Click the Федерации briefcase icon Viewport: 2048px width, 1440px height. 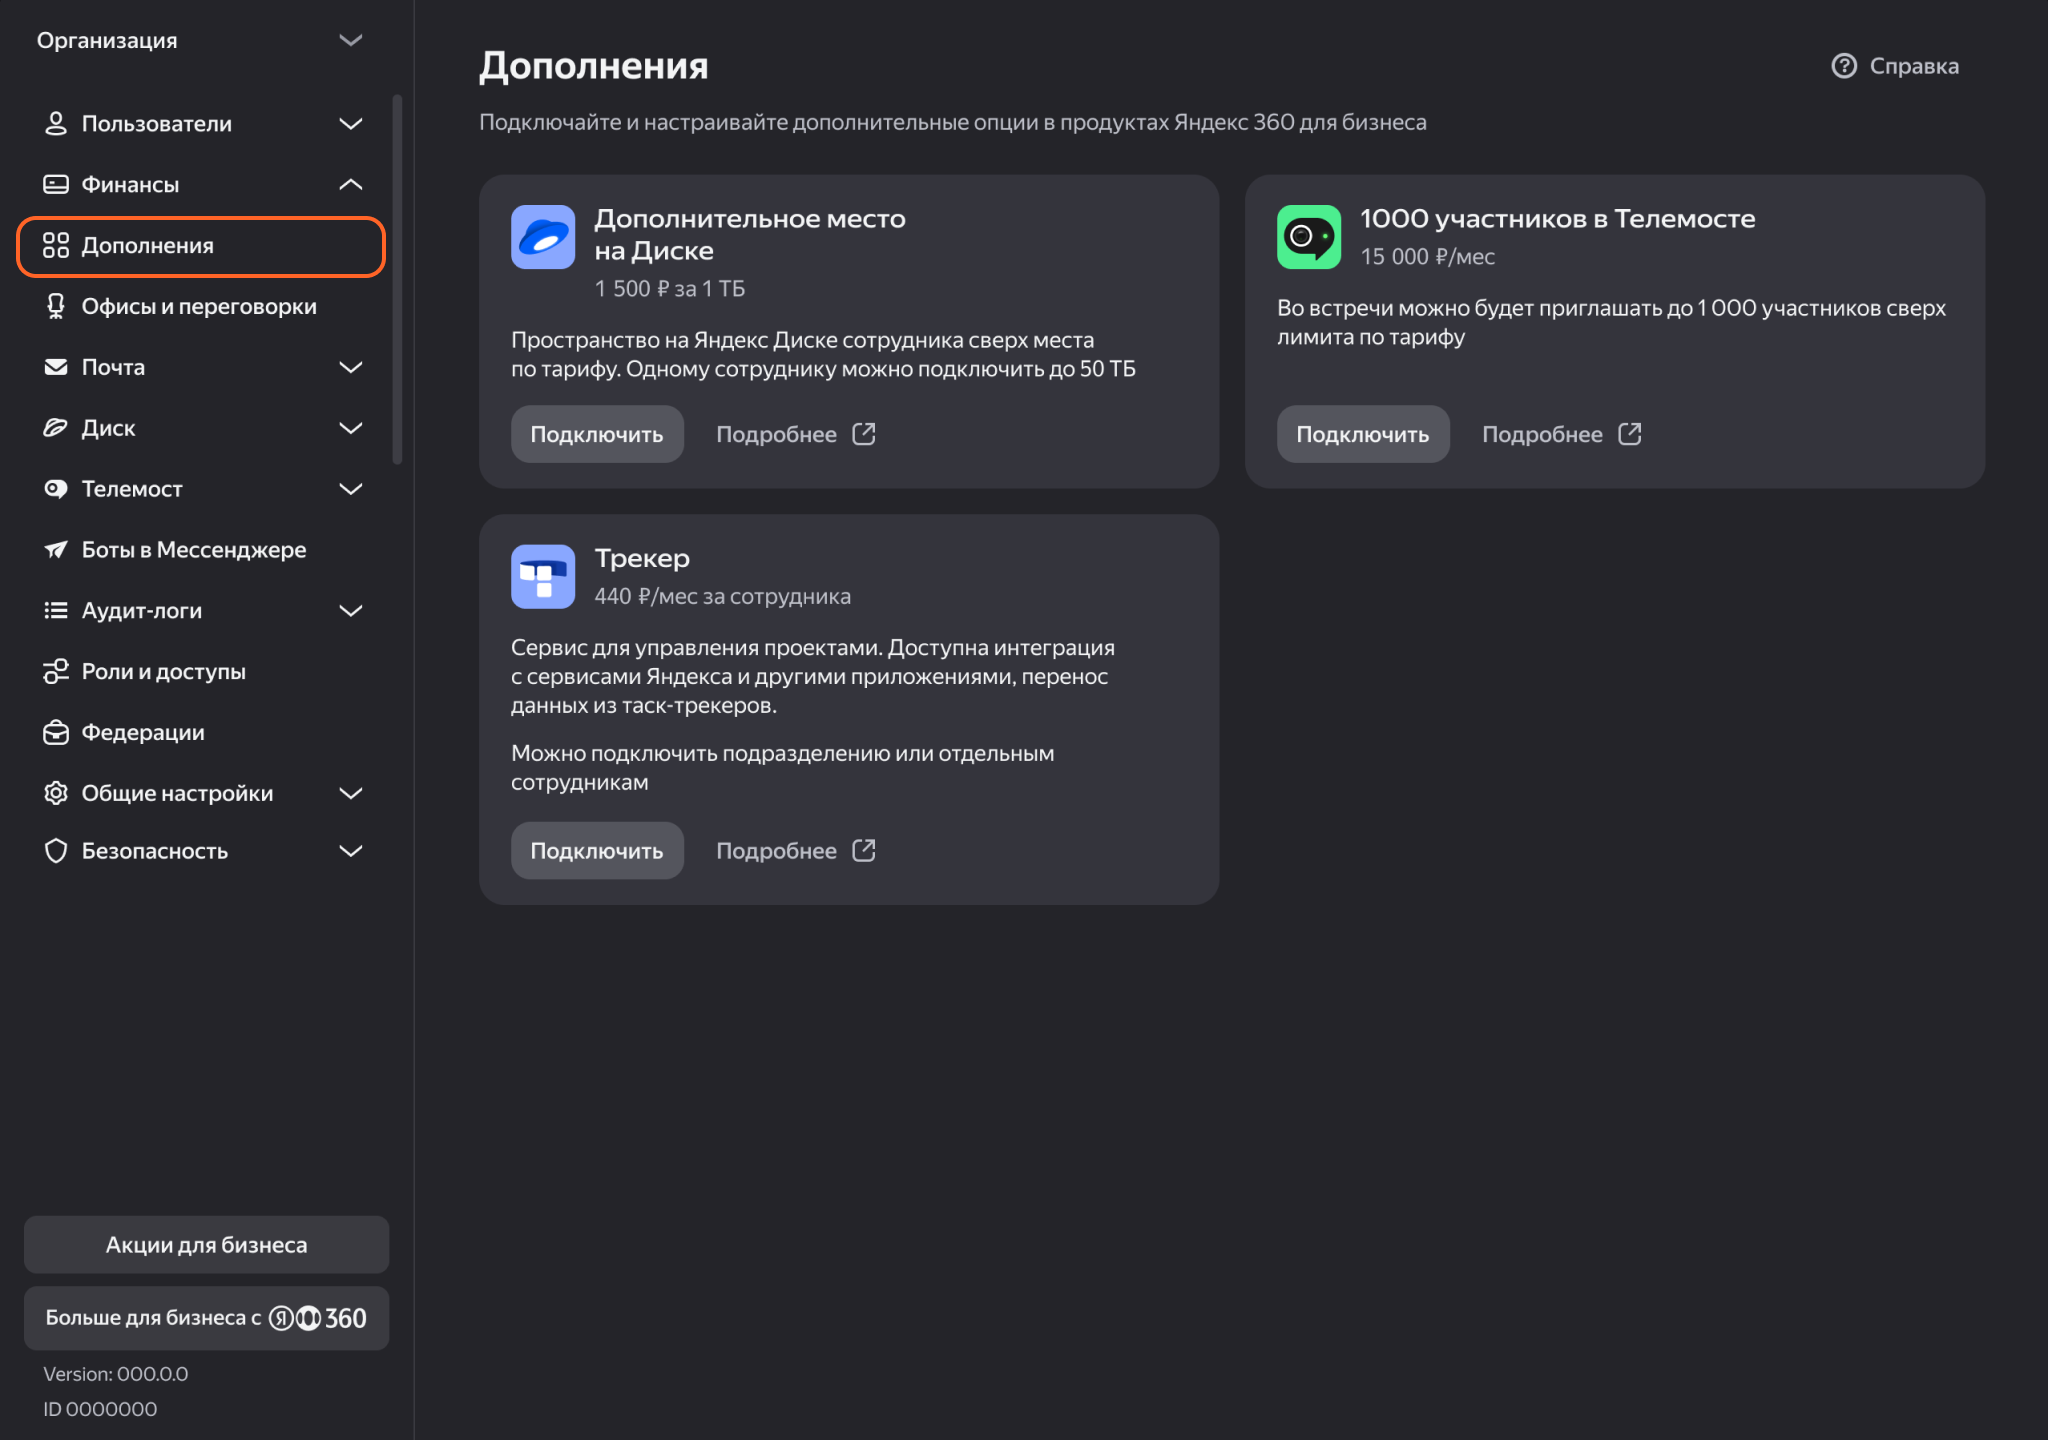click(56, 733)
